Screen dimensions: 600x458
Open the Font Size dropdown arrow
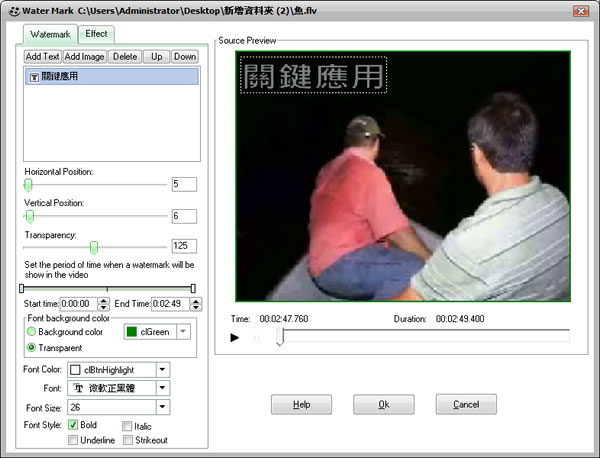coord(162,407)
